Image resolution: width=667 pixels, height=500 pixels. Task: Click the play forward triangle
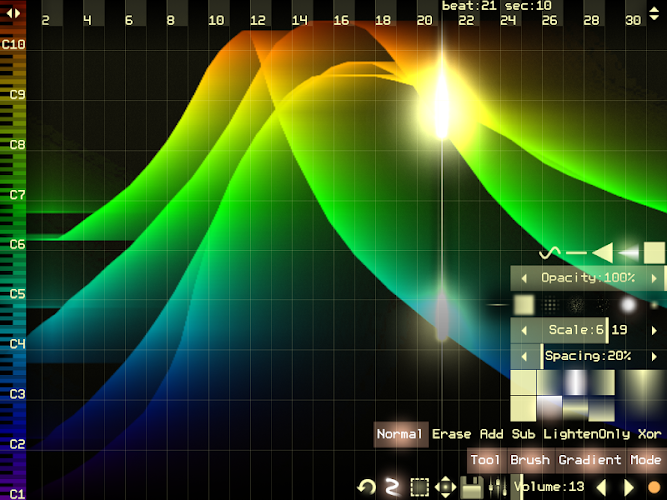click(629, 487)
